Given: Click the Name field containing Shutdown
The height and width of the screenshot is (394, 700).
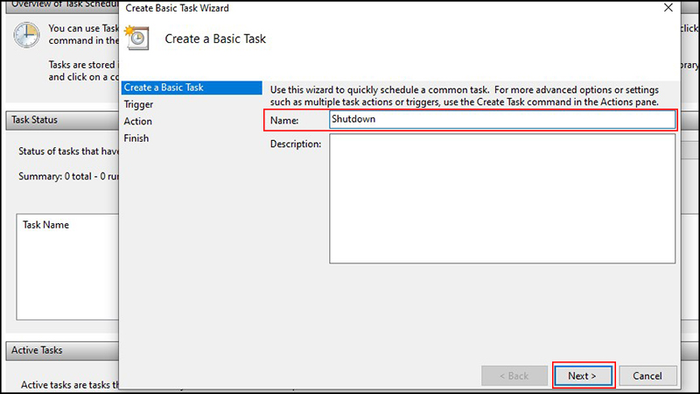Looking at the screenshot, I should 502,120.
